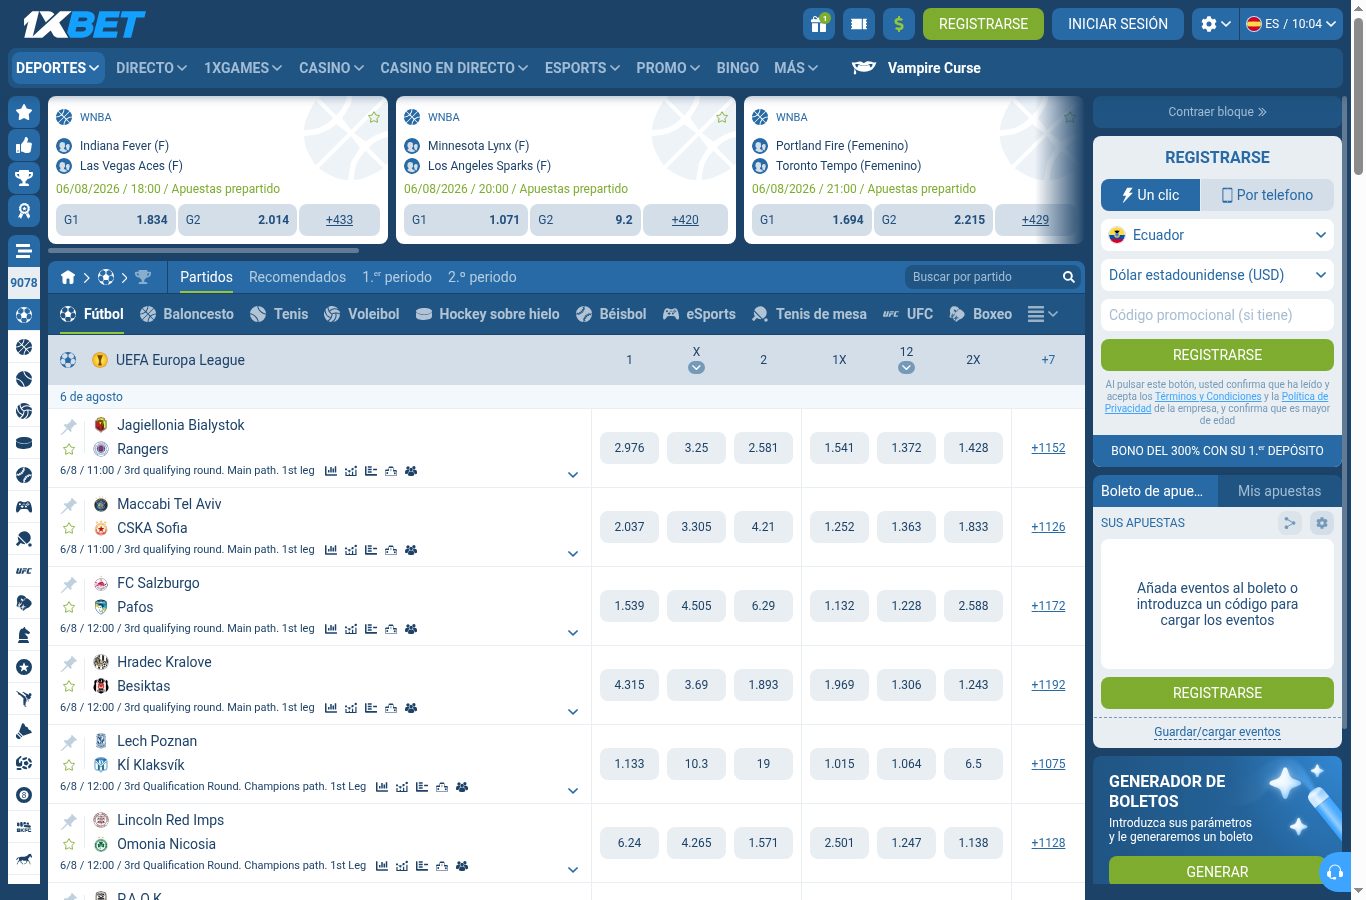This screenshot has width=1366, height=900.
Task: Click the statistics chart icon for Jagiellonia match
Action: [331, 471]
